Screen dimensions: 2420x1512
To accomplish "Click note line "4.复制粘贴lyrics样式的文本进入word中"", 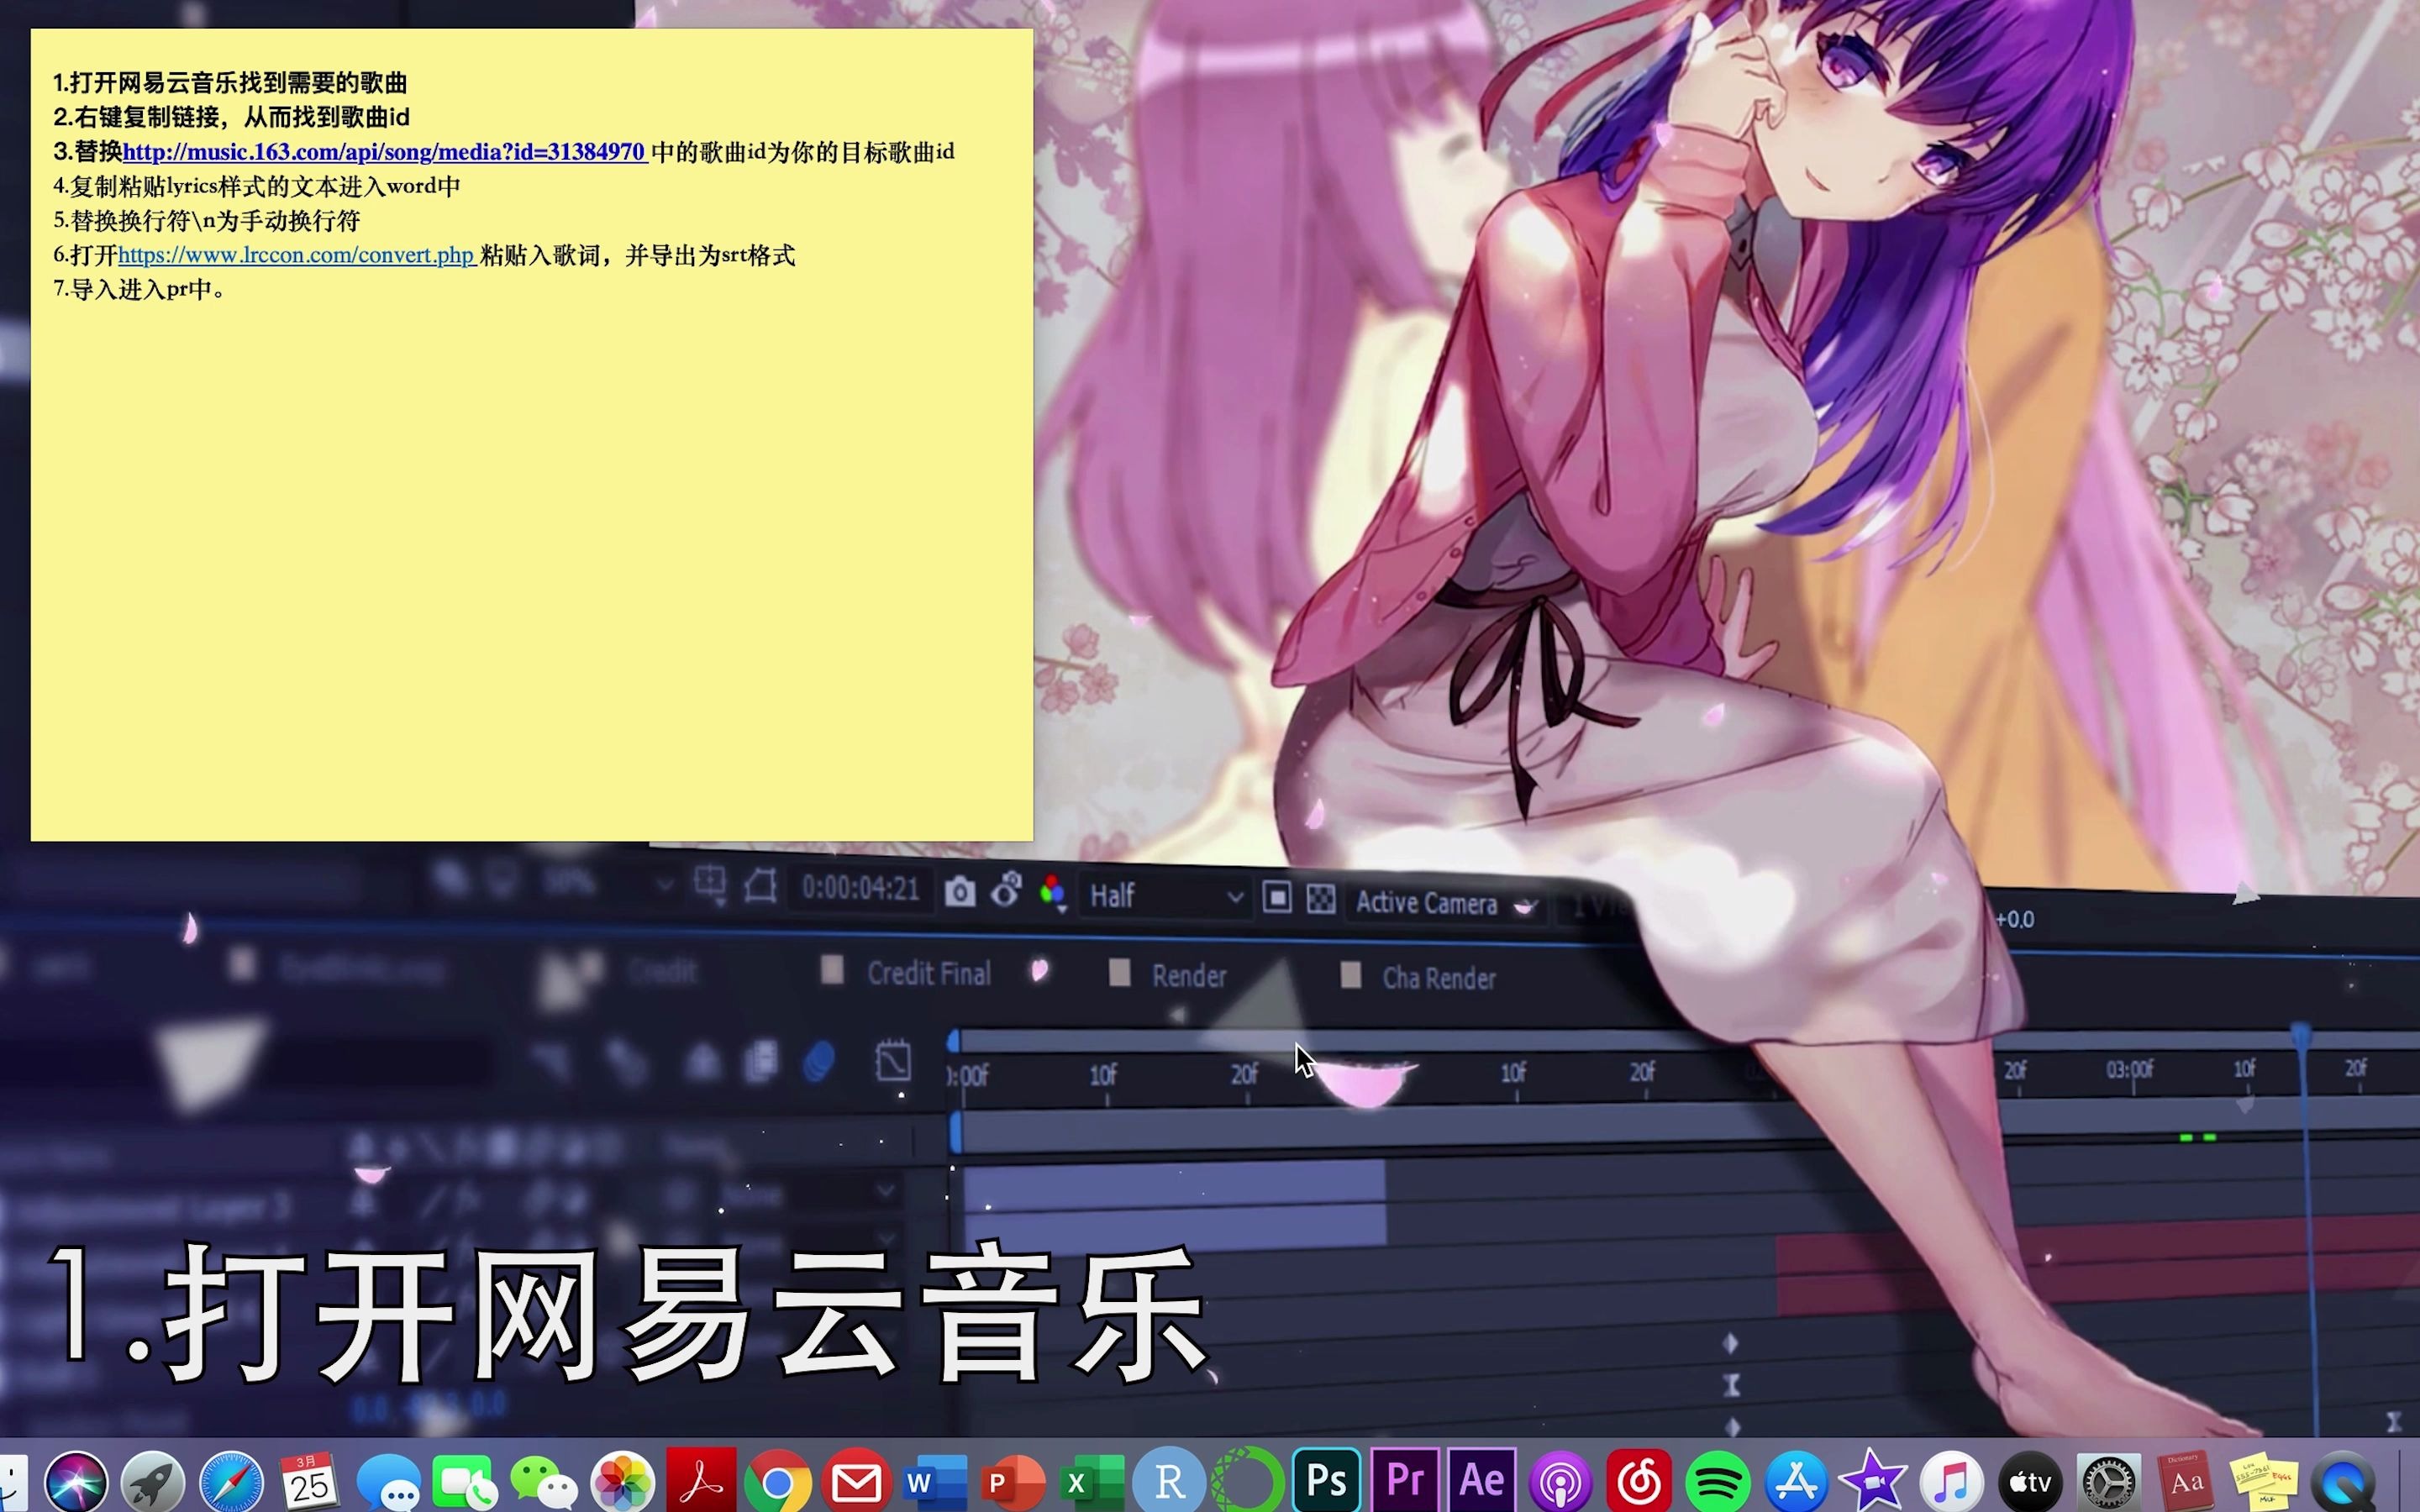I will click(257, 186).
